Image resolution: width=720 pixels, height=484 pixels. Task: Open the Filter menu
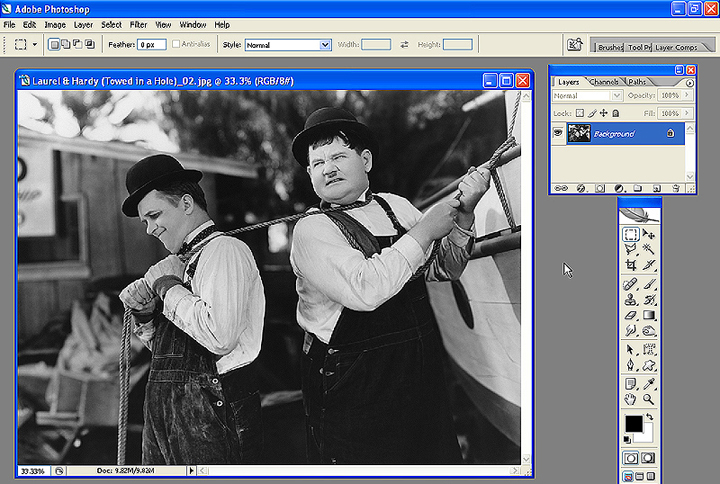138,24
